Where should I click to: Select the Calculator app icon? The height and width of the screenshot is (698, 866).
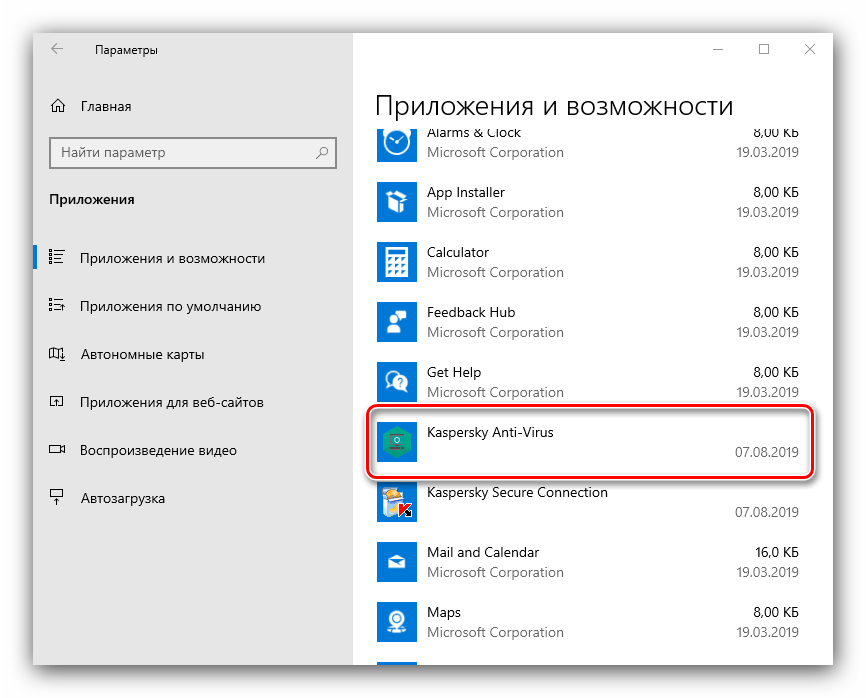click(396, 262)
